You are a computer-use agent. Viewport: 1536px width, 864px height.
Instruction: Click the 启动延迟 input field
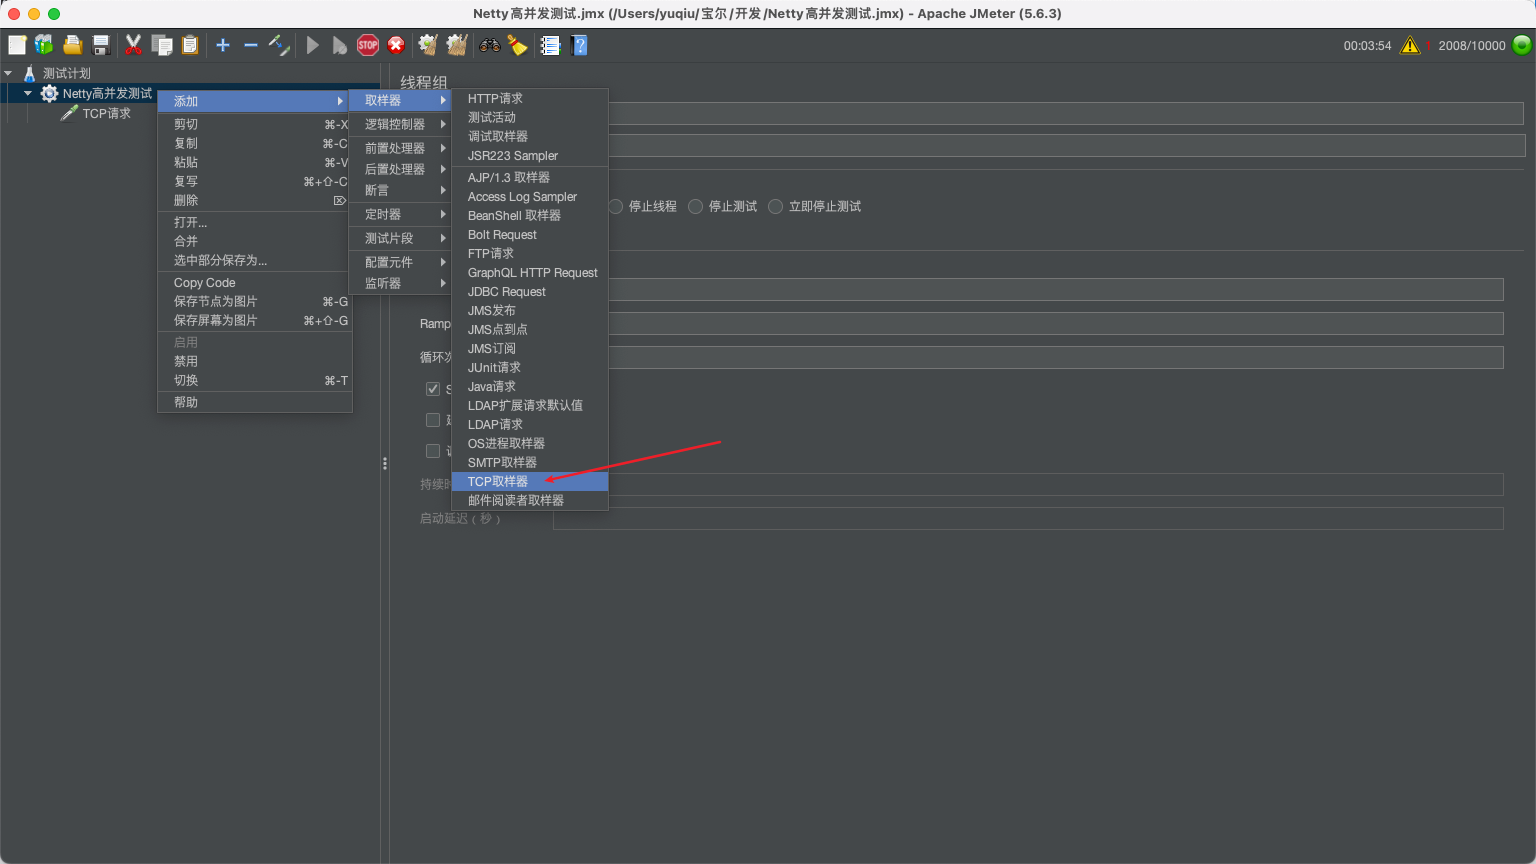tap(1028, 518)
